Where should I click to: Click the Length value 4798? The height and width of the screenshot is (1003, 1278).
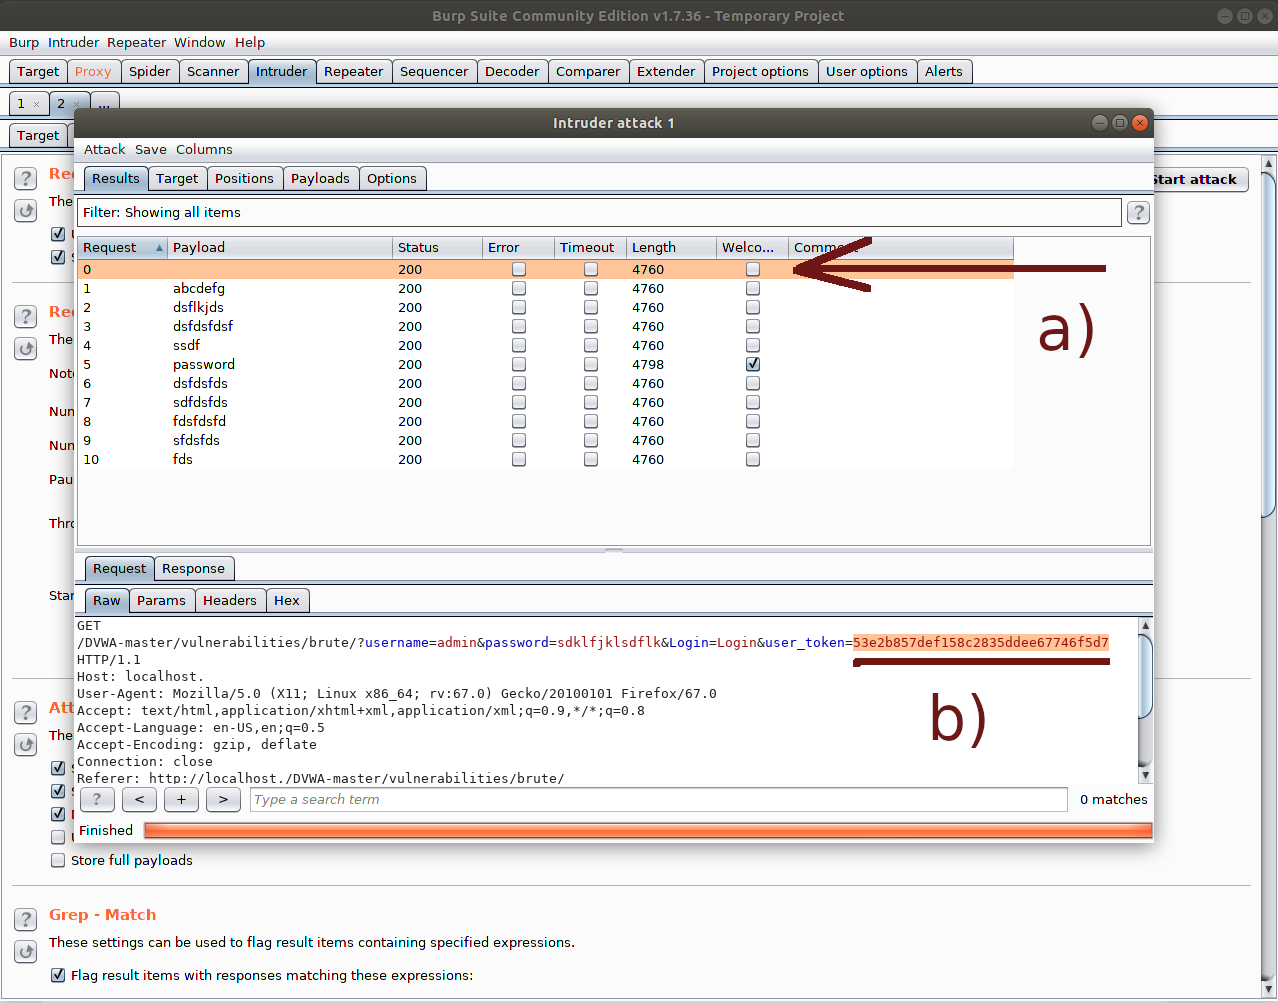click(648, 364)
